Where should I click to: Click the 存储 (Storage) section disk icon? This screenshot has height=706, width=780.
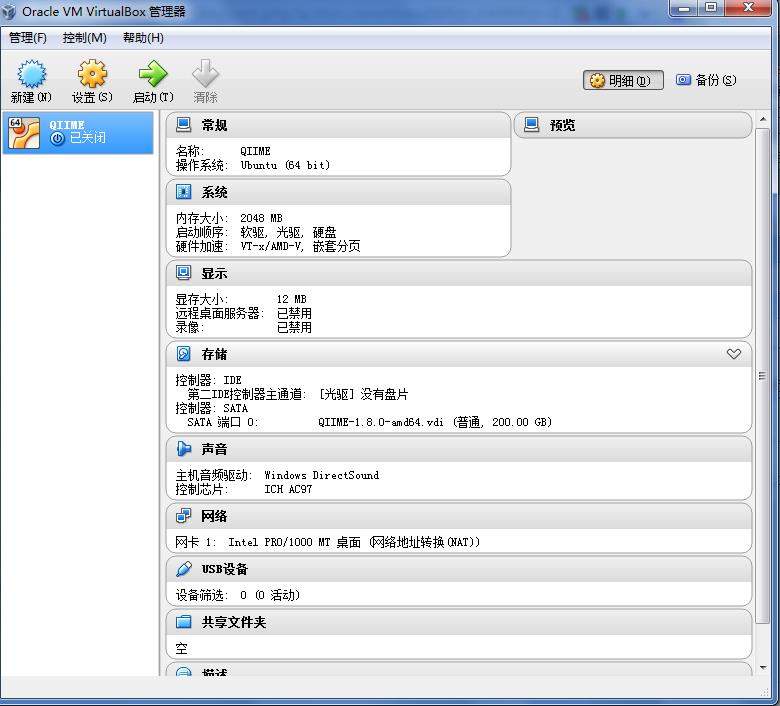point(184,354)
